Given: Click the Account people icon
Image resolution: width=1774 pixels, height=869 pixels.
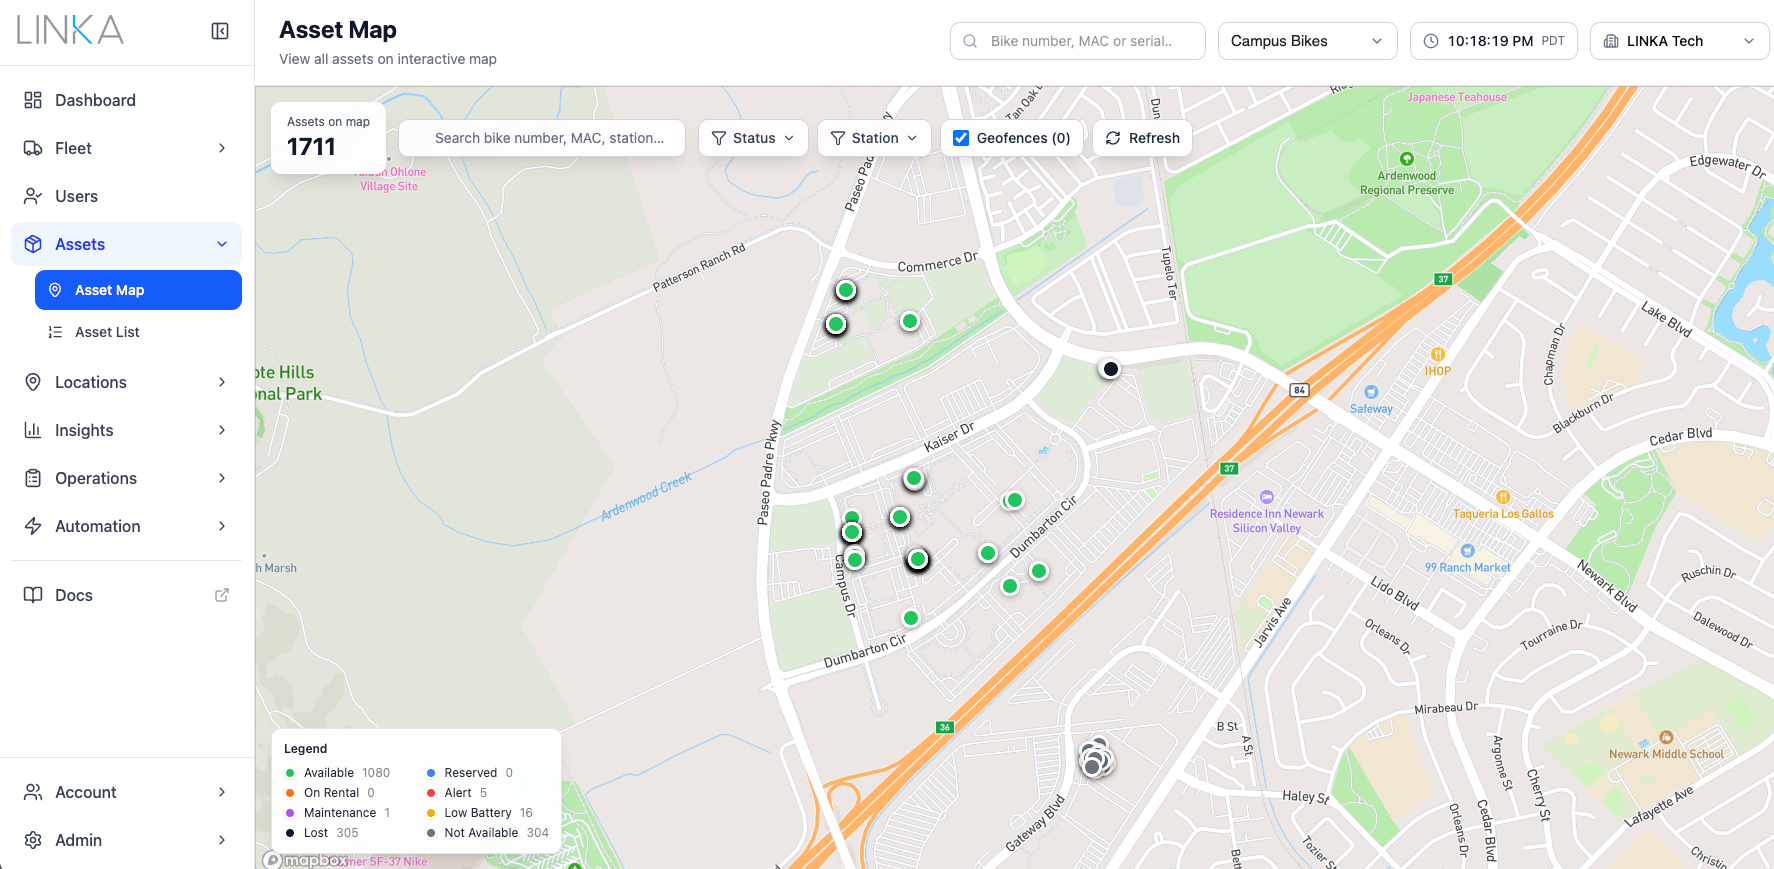Looking at the screenshot, I should 33,792.
